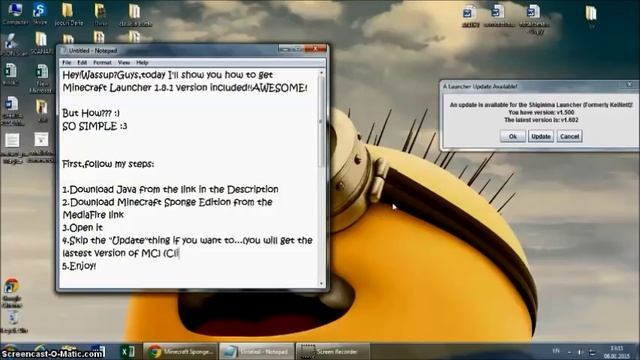Screen dimensions: 640x360
Task: Open the Excel file labeled Fisa on desktop
Action: click(42, 78)
